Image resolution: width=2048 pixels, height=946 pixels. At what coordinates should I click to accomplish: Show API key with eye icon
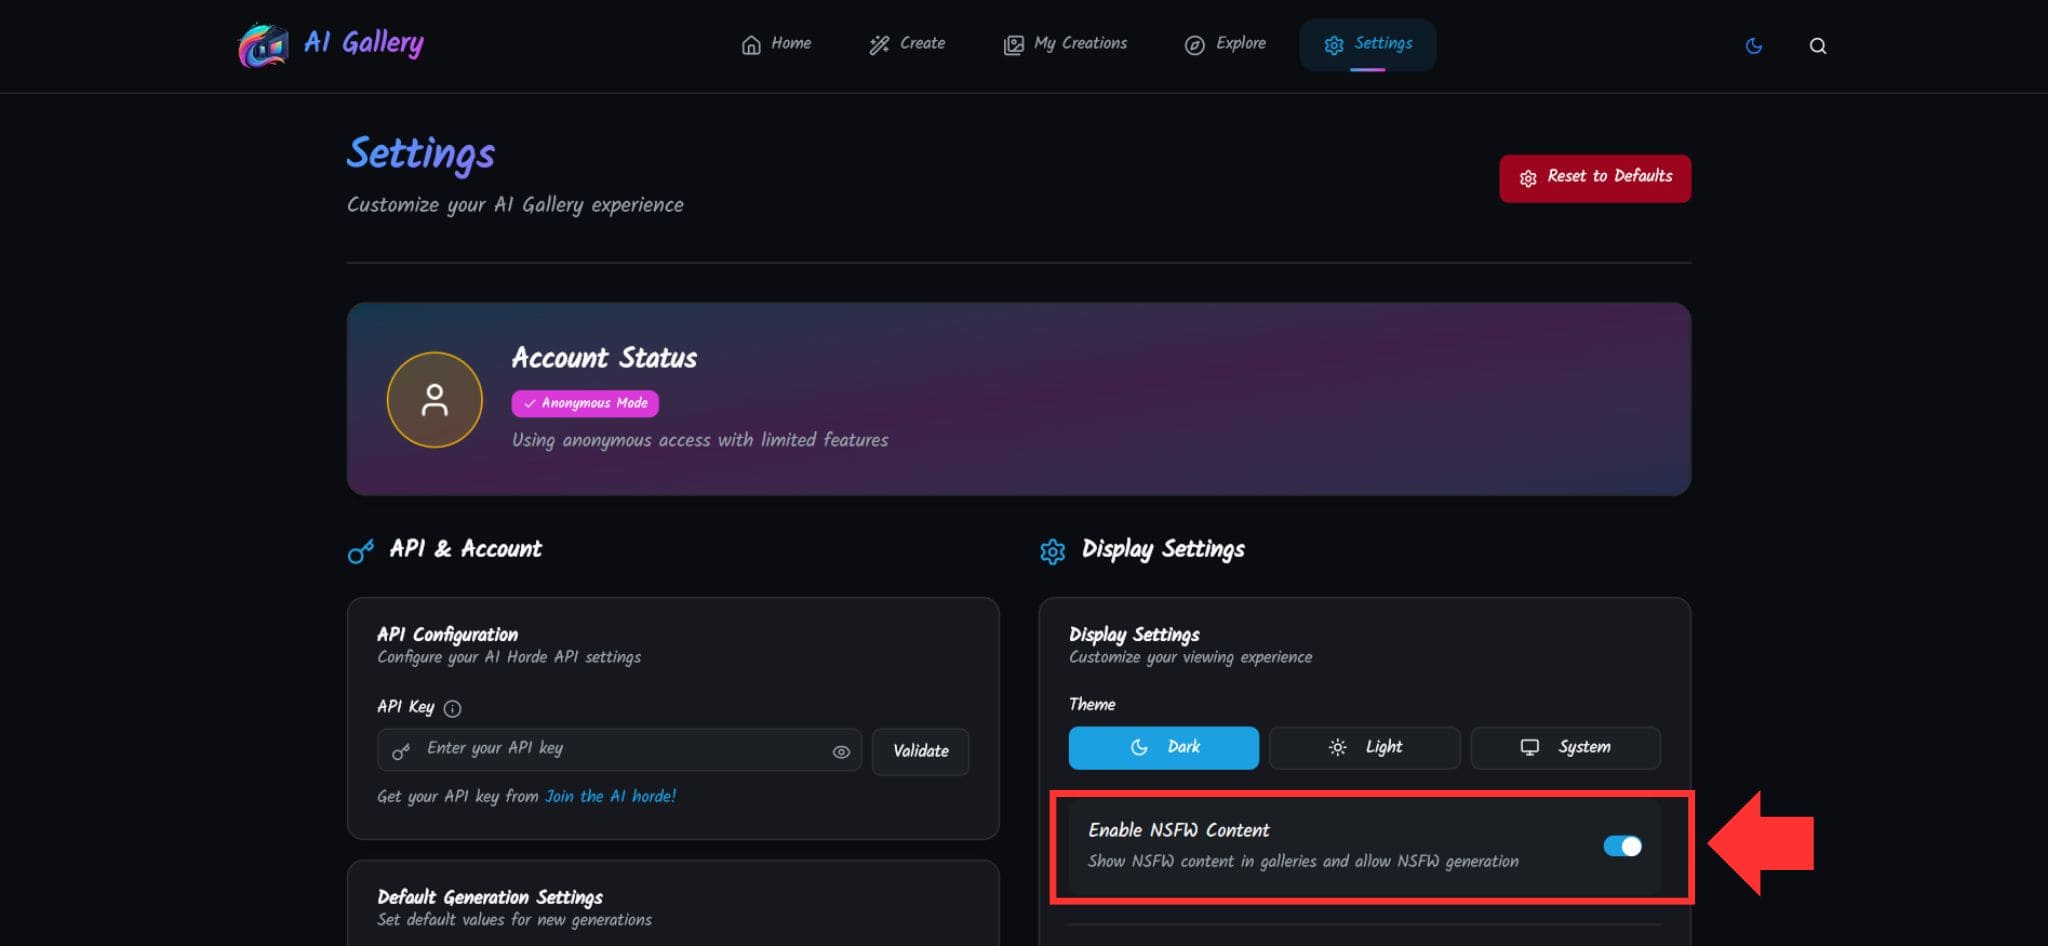pos(841,752)
